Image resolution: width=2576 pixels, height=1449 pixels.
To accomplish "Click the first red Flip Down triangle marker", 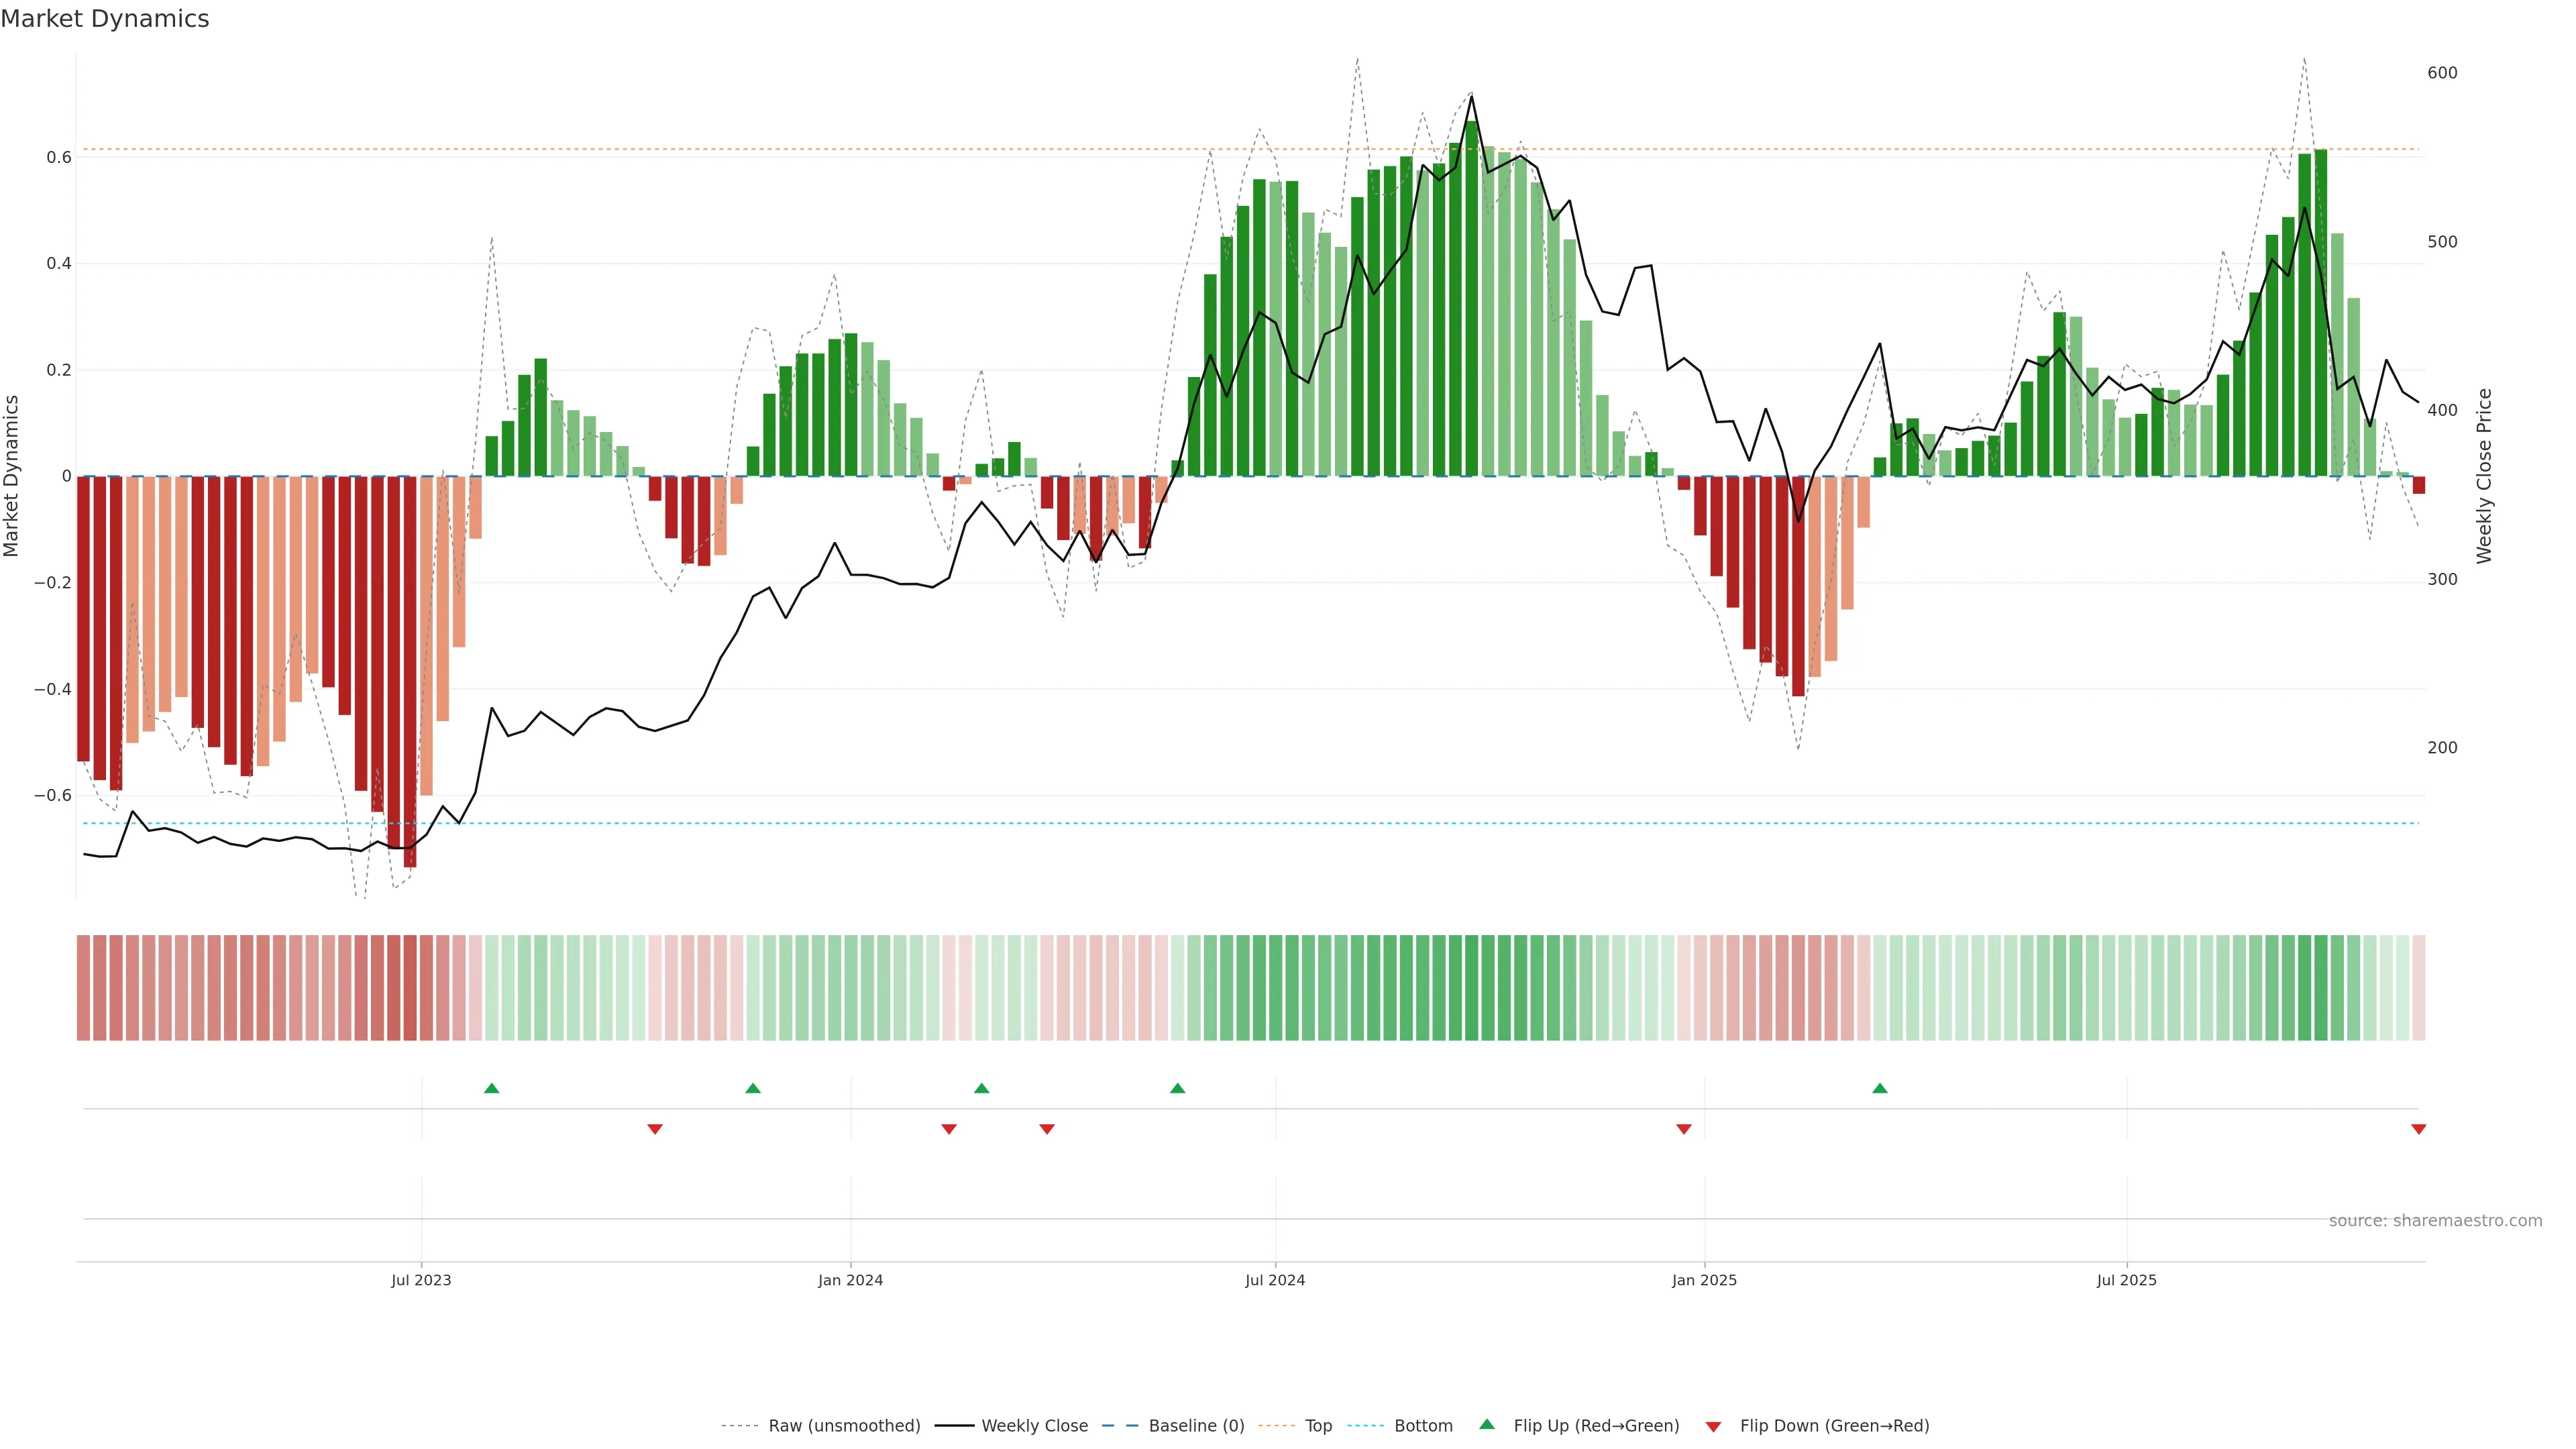I will pos(655,1129).
